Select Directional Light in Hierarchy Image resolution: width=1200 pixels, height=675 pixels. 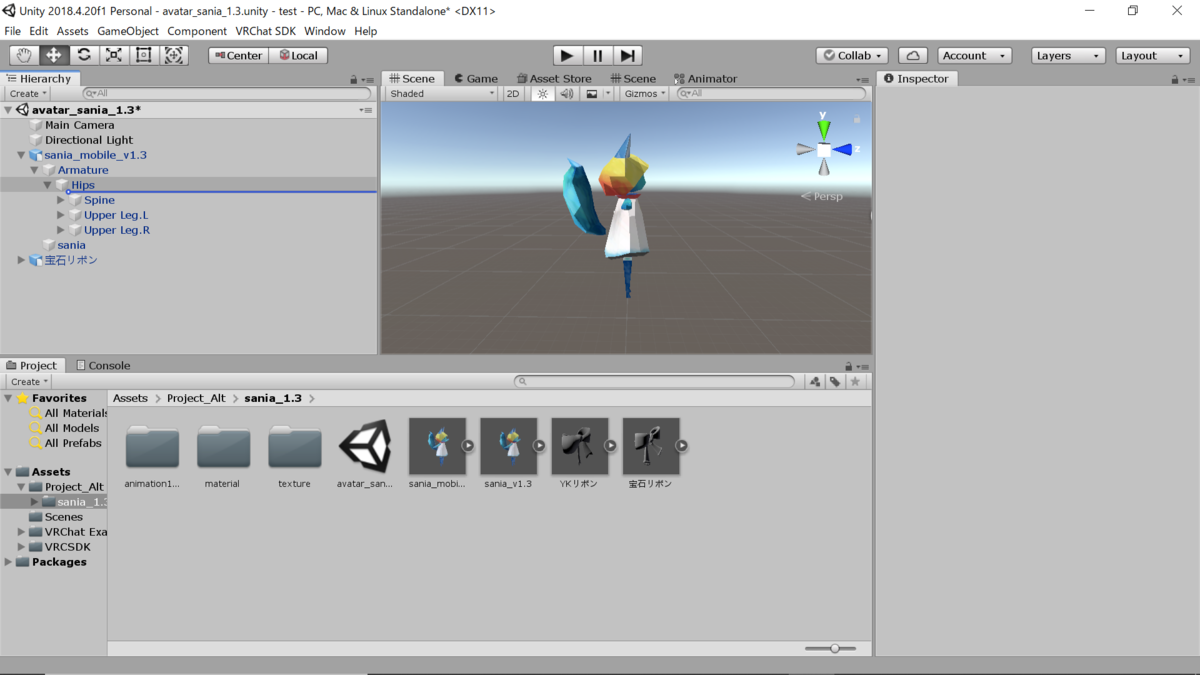88,140
